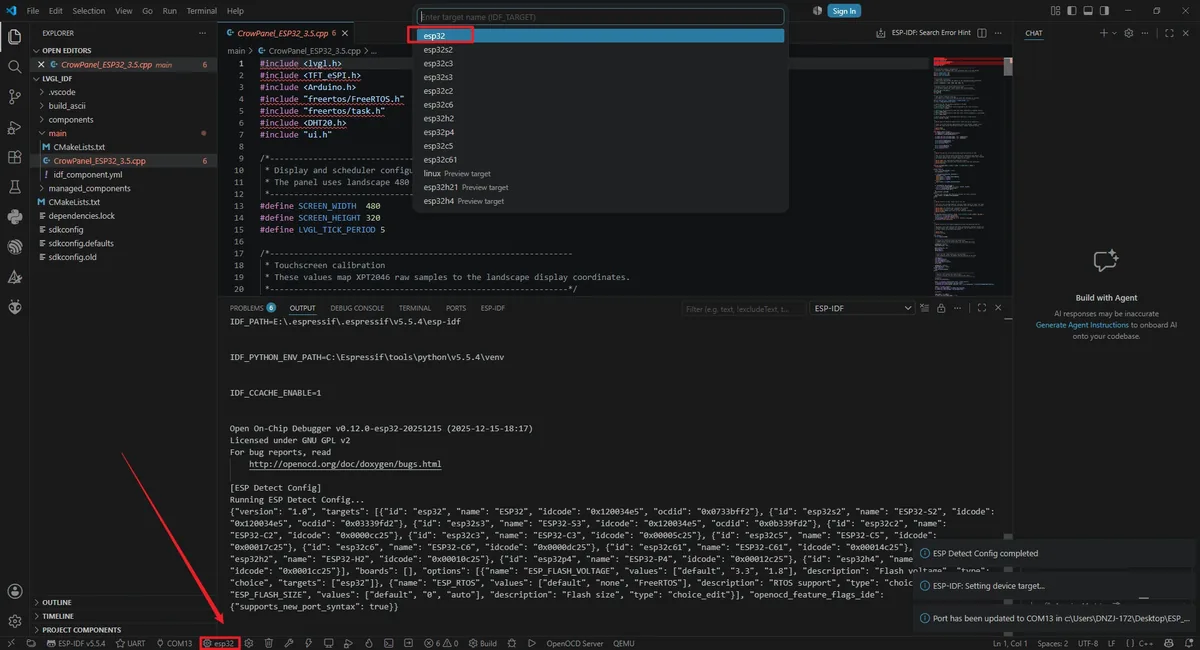The height and width of the screenshot is (650, 1200).
Task: Open the ESP-IDF output channel dropdown
Action: coord(862,308)
